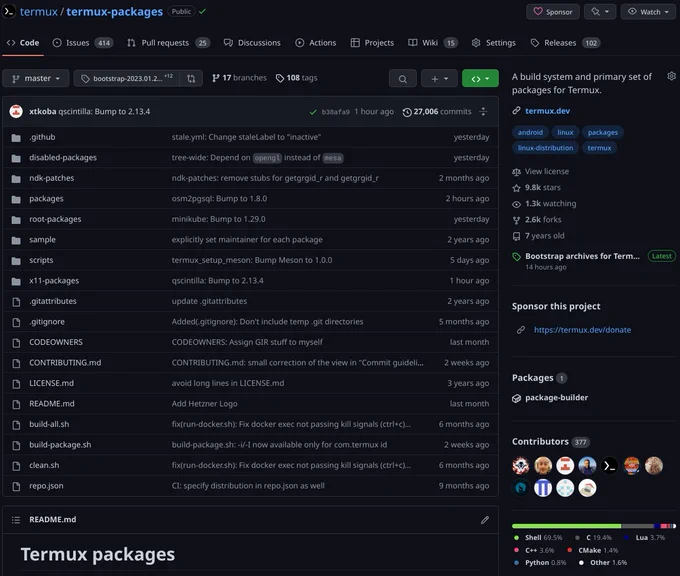Click the repo.json file icon
The image size is (680, 576).
(x=16, y=486)
